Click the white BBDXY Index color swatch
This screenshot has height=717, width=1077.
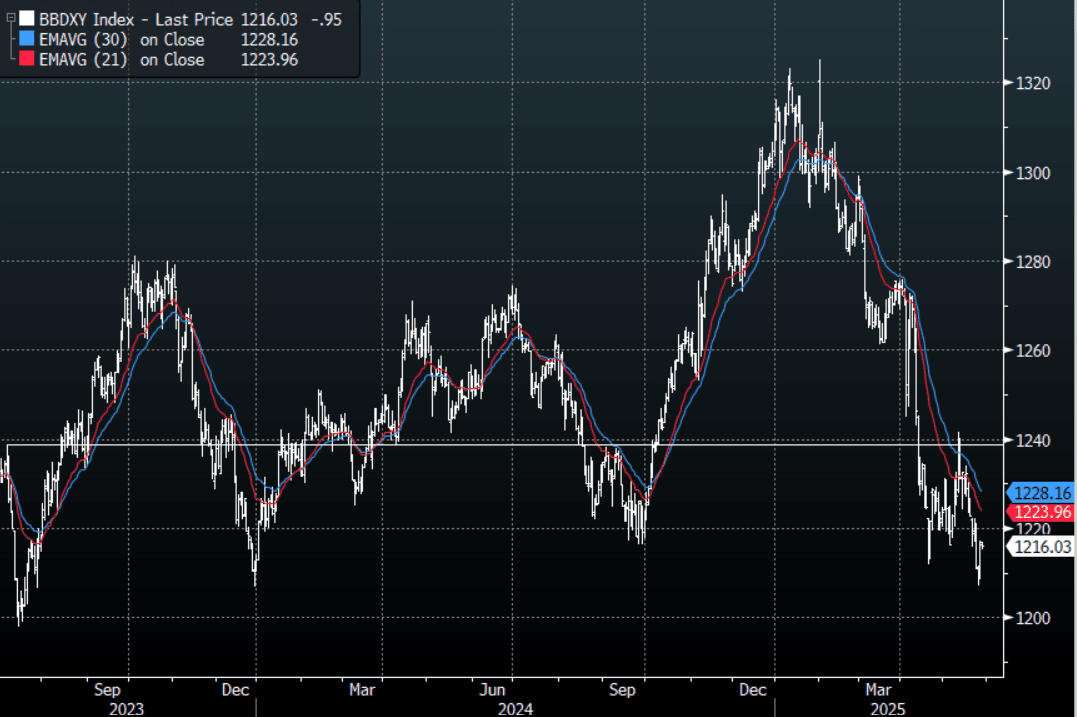click(27, 20)
